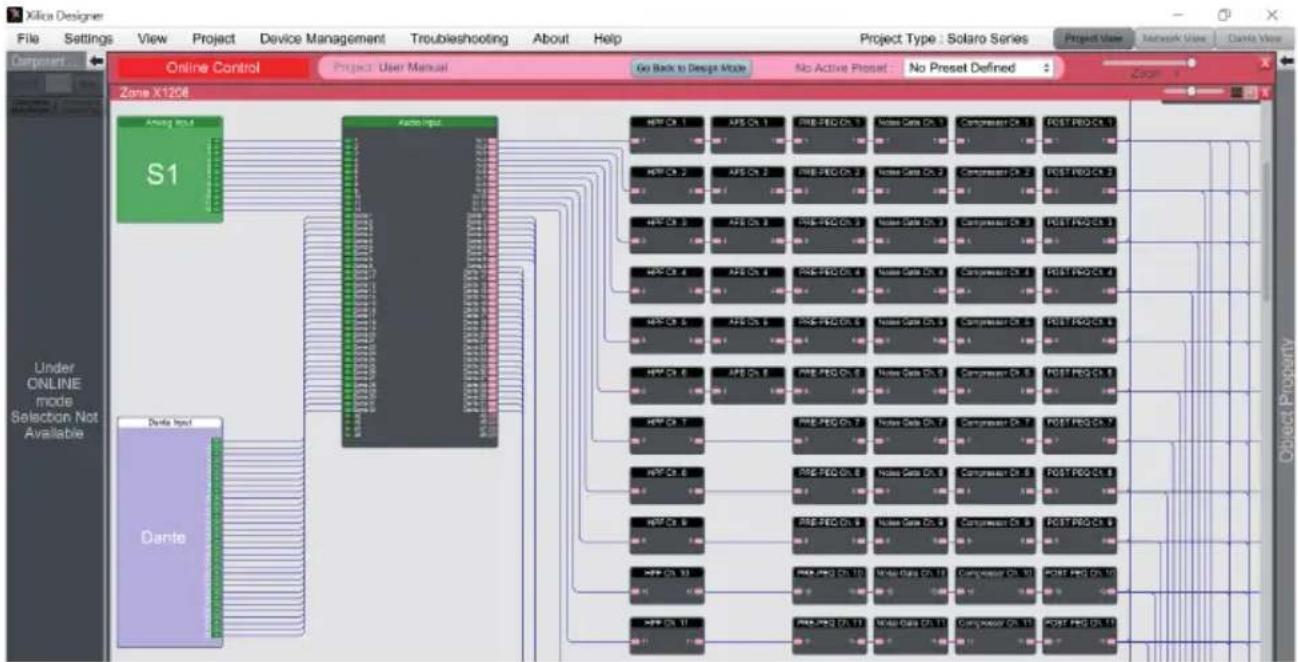The height and width of the screenshot is (662, 1298).
Task: Select the Noise Gate Ch. 1 module
Action: point(910,134)
